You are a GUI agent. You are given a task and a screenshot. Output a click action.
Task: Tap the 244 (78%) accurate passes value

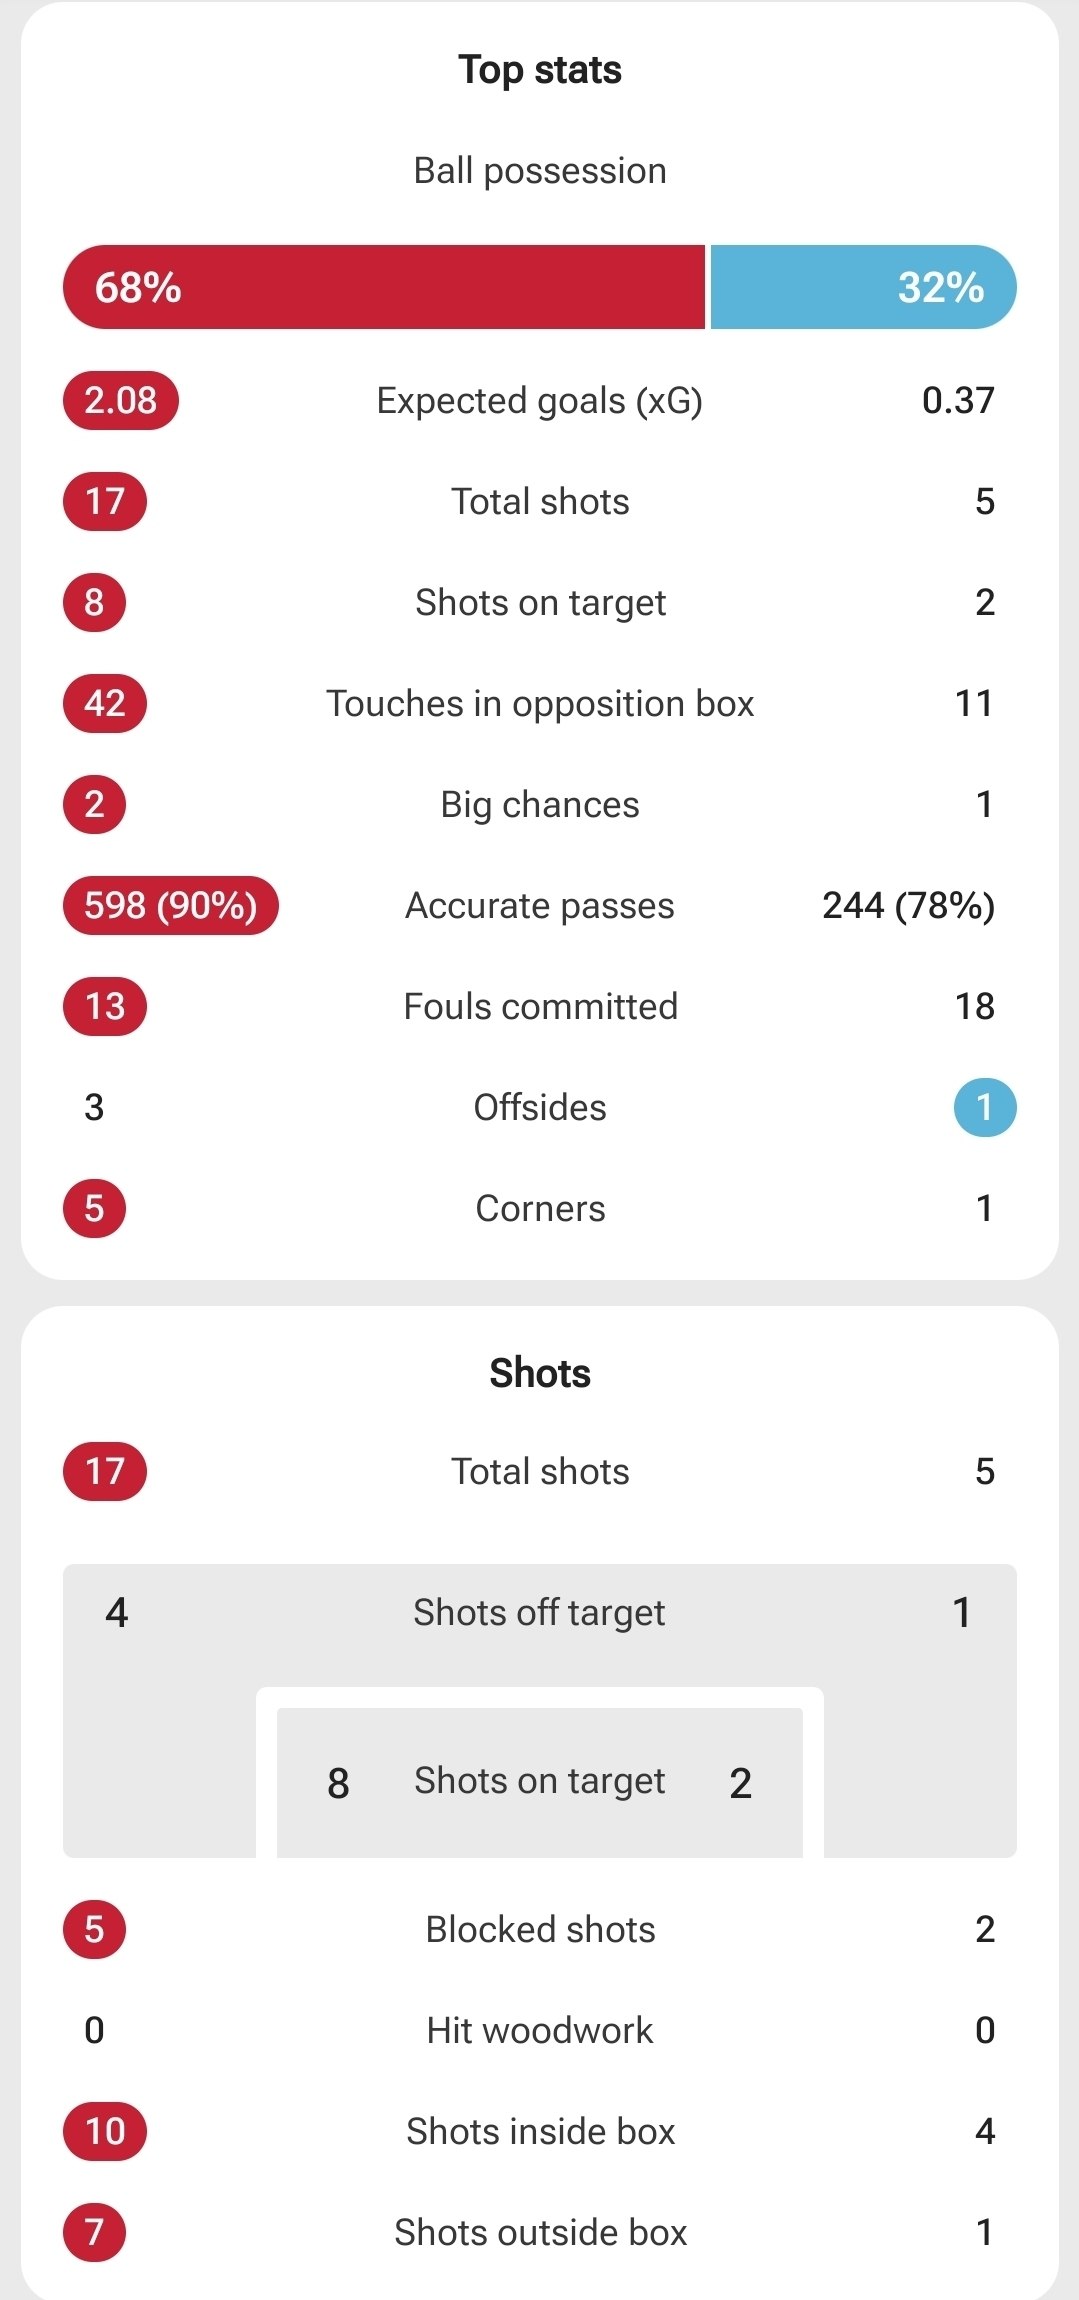[908, 906]
